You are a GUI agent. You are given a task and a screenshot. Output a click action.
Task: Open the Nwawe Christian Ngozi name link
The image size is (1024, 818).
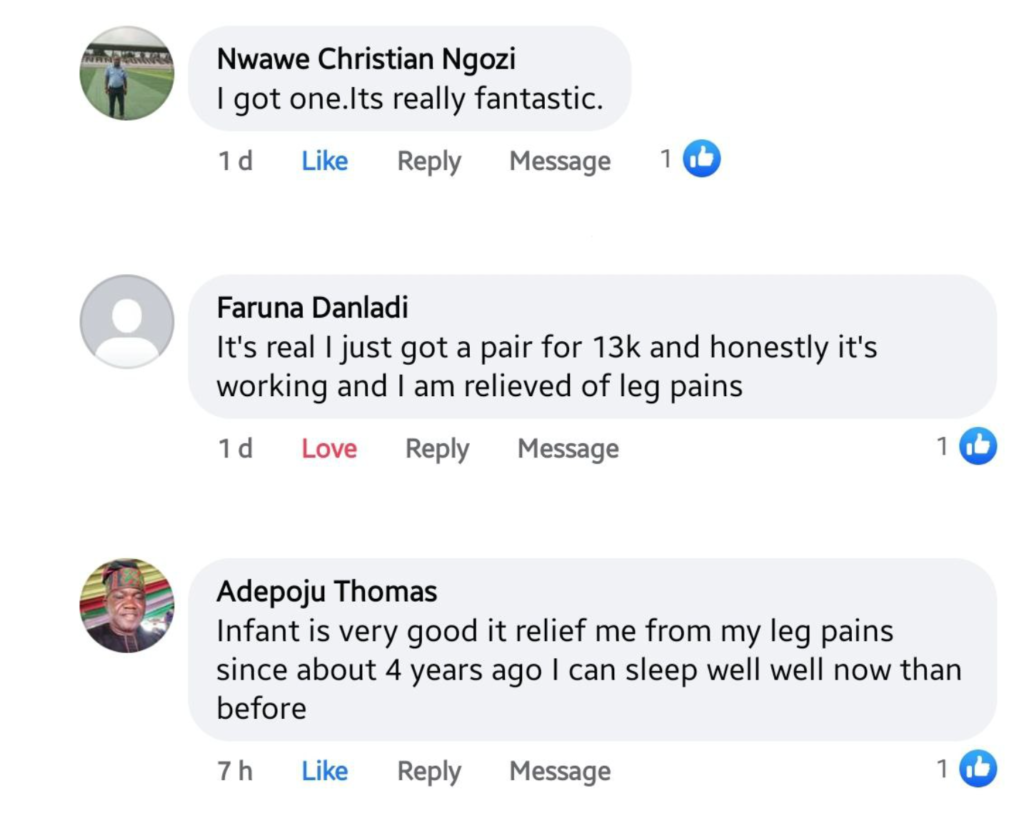coord(366,60)
